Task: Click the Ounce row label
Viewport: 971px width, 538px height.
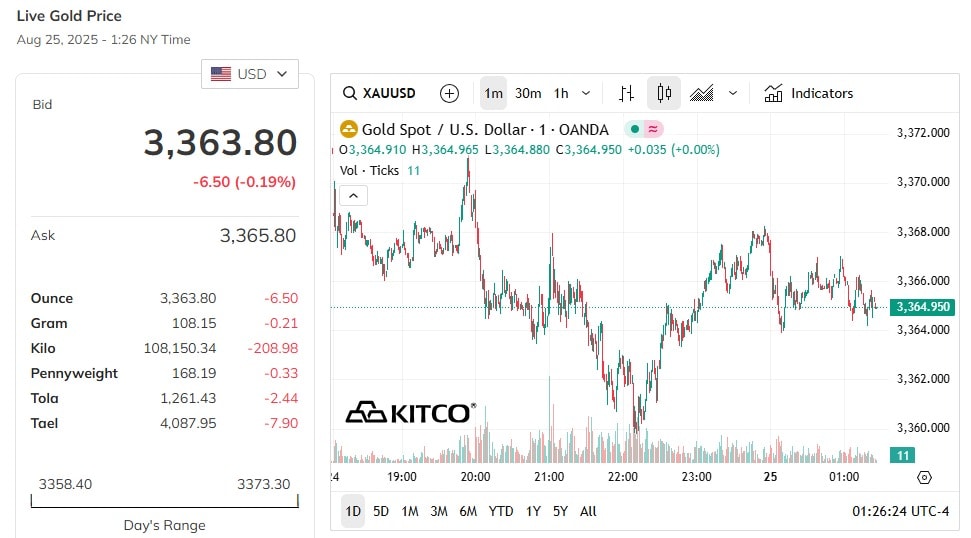Action: (x=52, y=298)
